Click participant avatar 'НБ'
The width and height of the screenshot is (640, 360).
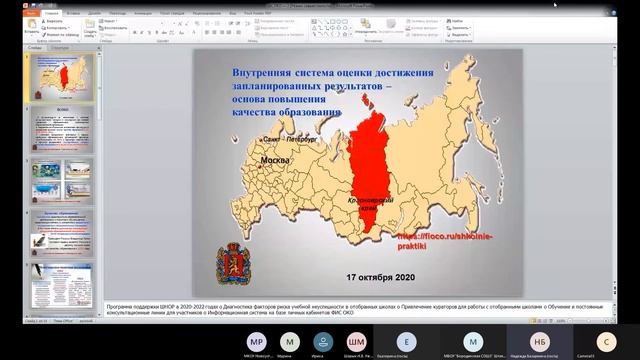[540, 342]
